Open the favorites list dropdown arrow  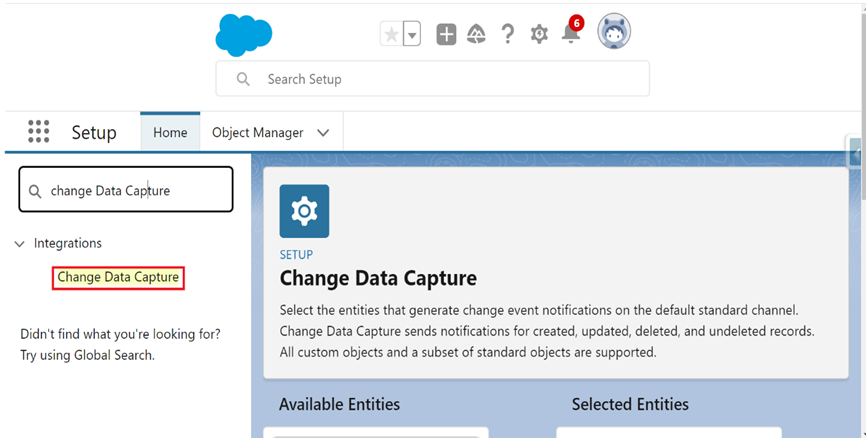click(x=412, y=35)
